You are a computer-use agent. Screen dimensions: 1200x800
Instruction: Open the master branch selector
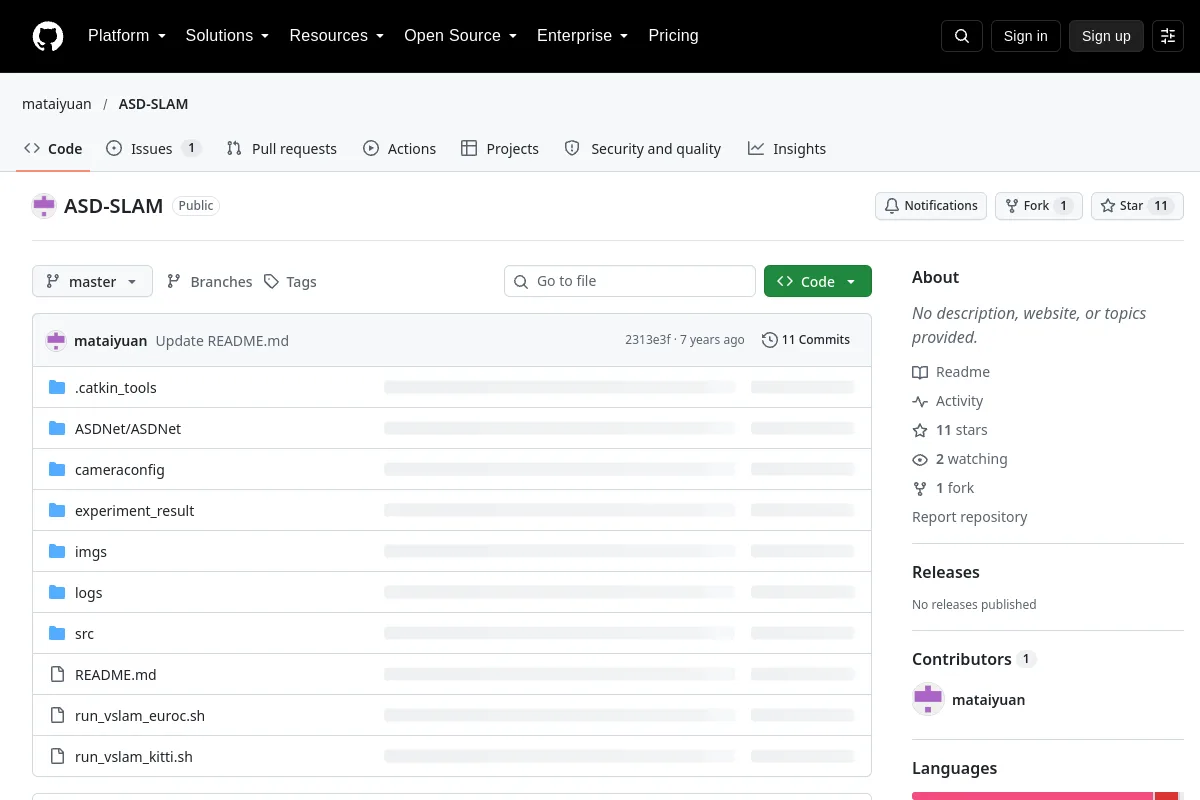tap(92, 282)
